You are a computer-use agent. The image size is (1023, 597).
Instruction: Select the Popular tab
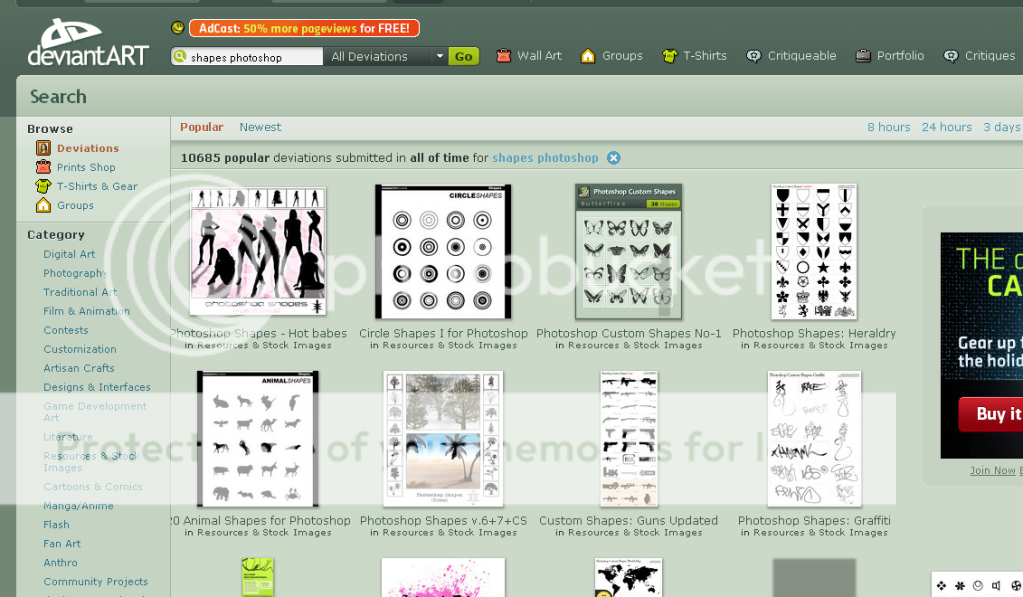201,127
